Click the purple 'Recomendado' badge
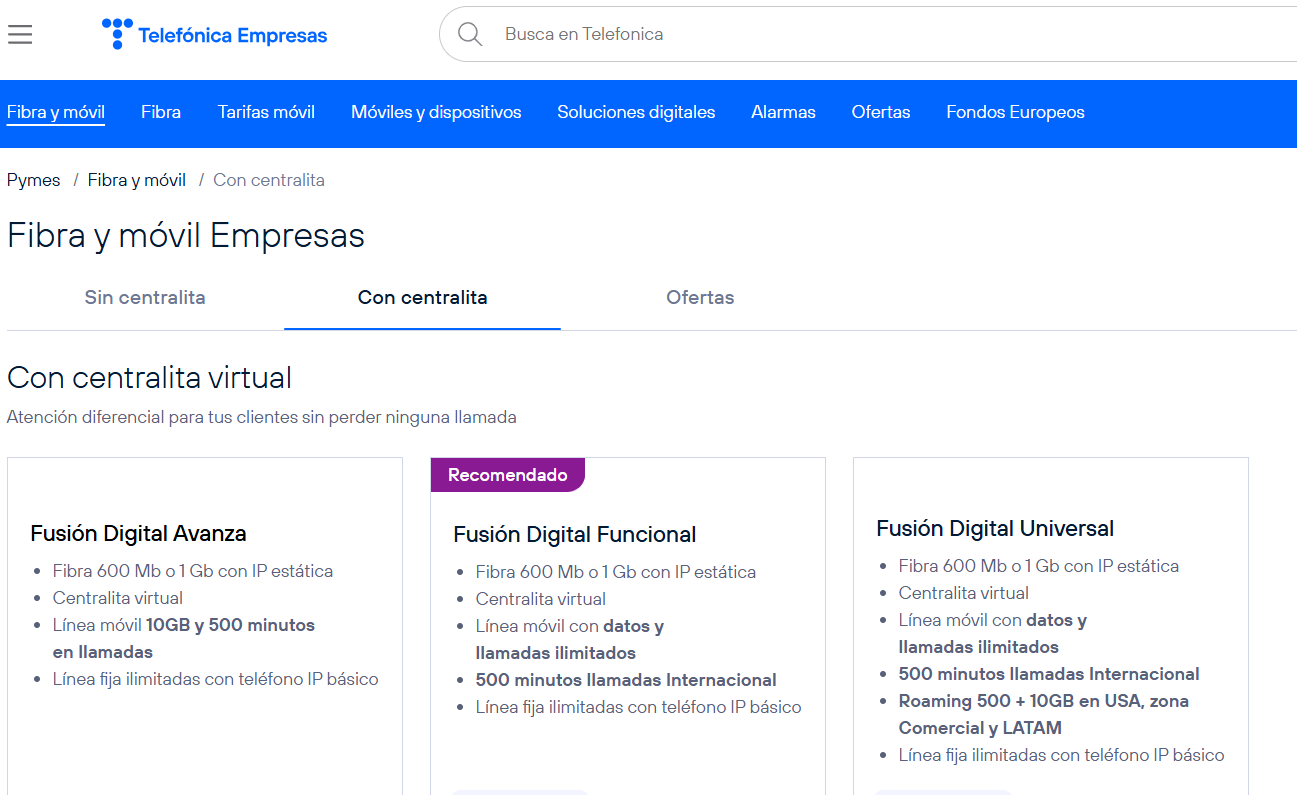This screenshot has width=1297, height=795. (x=508, y=475)
